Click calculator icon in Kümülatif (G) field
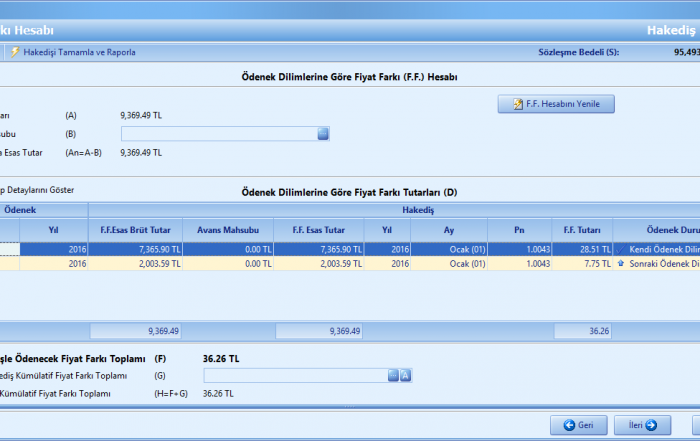Viewport: 700px width, 441px height. (x=392, y=375)
